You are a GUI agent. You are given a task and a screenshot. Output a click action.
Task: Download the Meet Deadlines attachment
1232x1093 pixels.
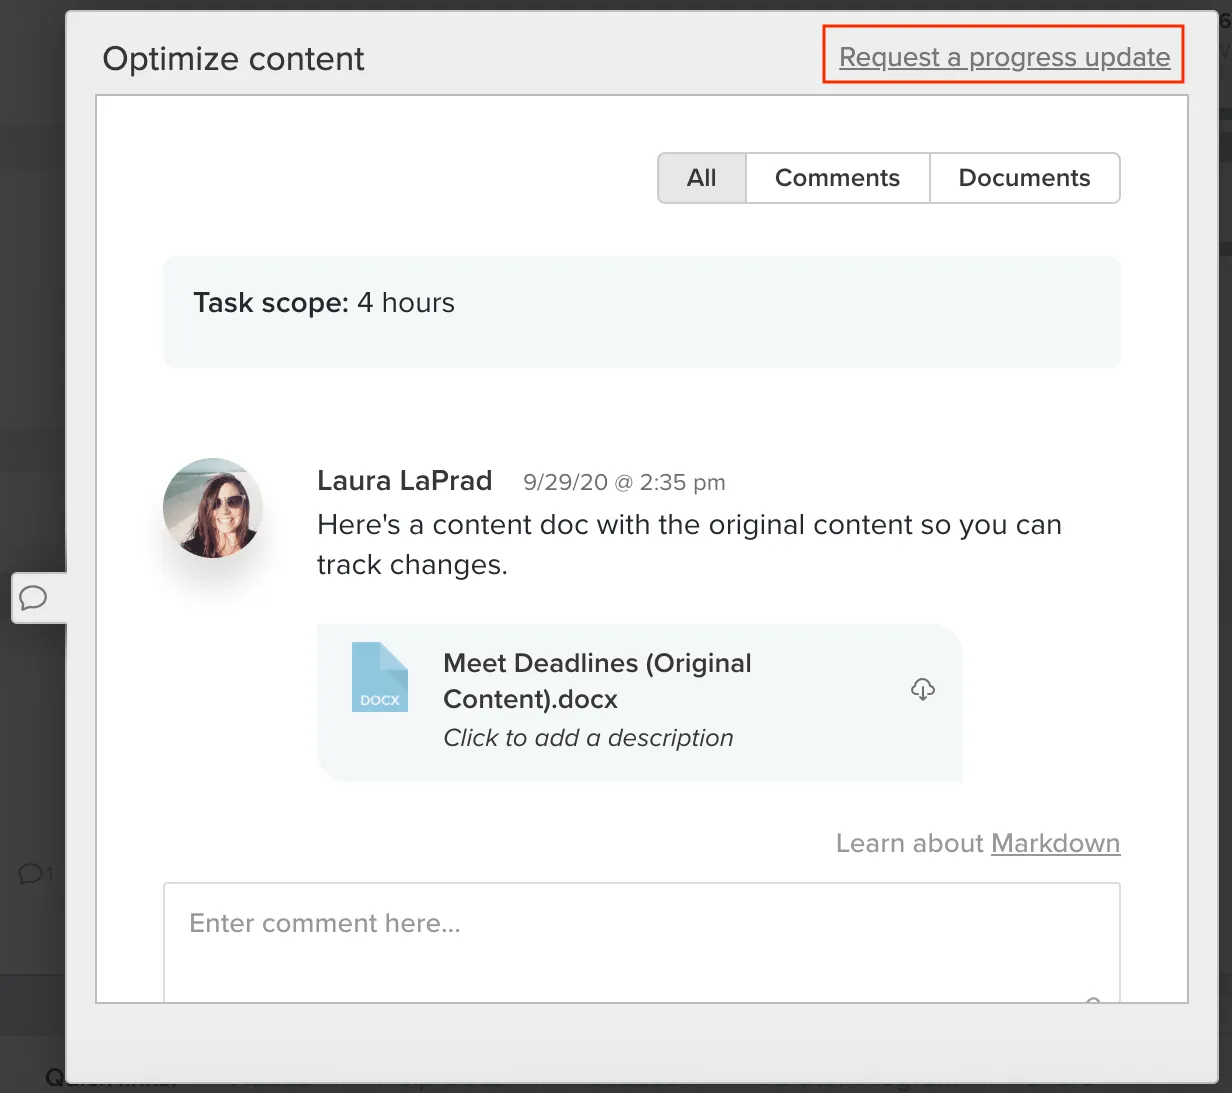(x=922, y=689)
